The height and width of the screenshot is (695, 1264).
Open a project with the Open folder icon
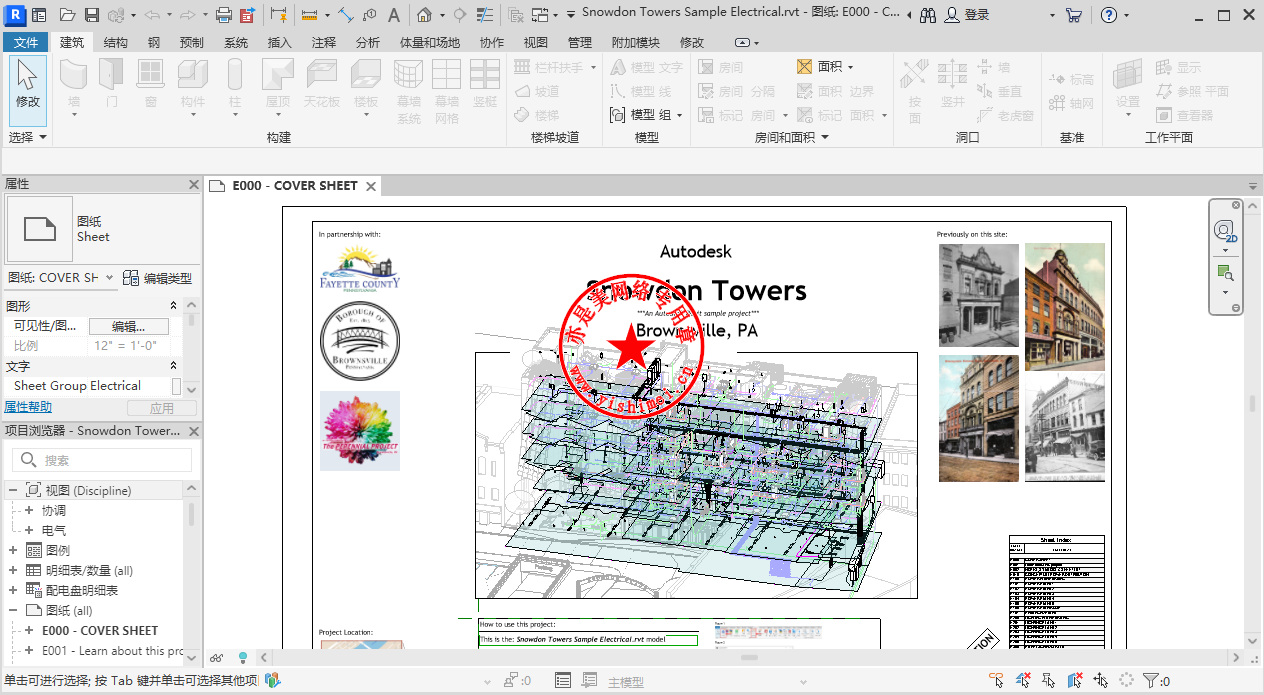click(67, 15)
